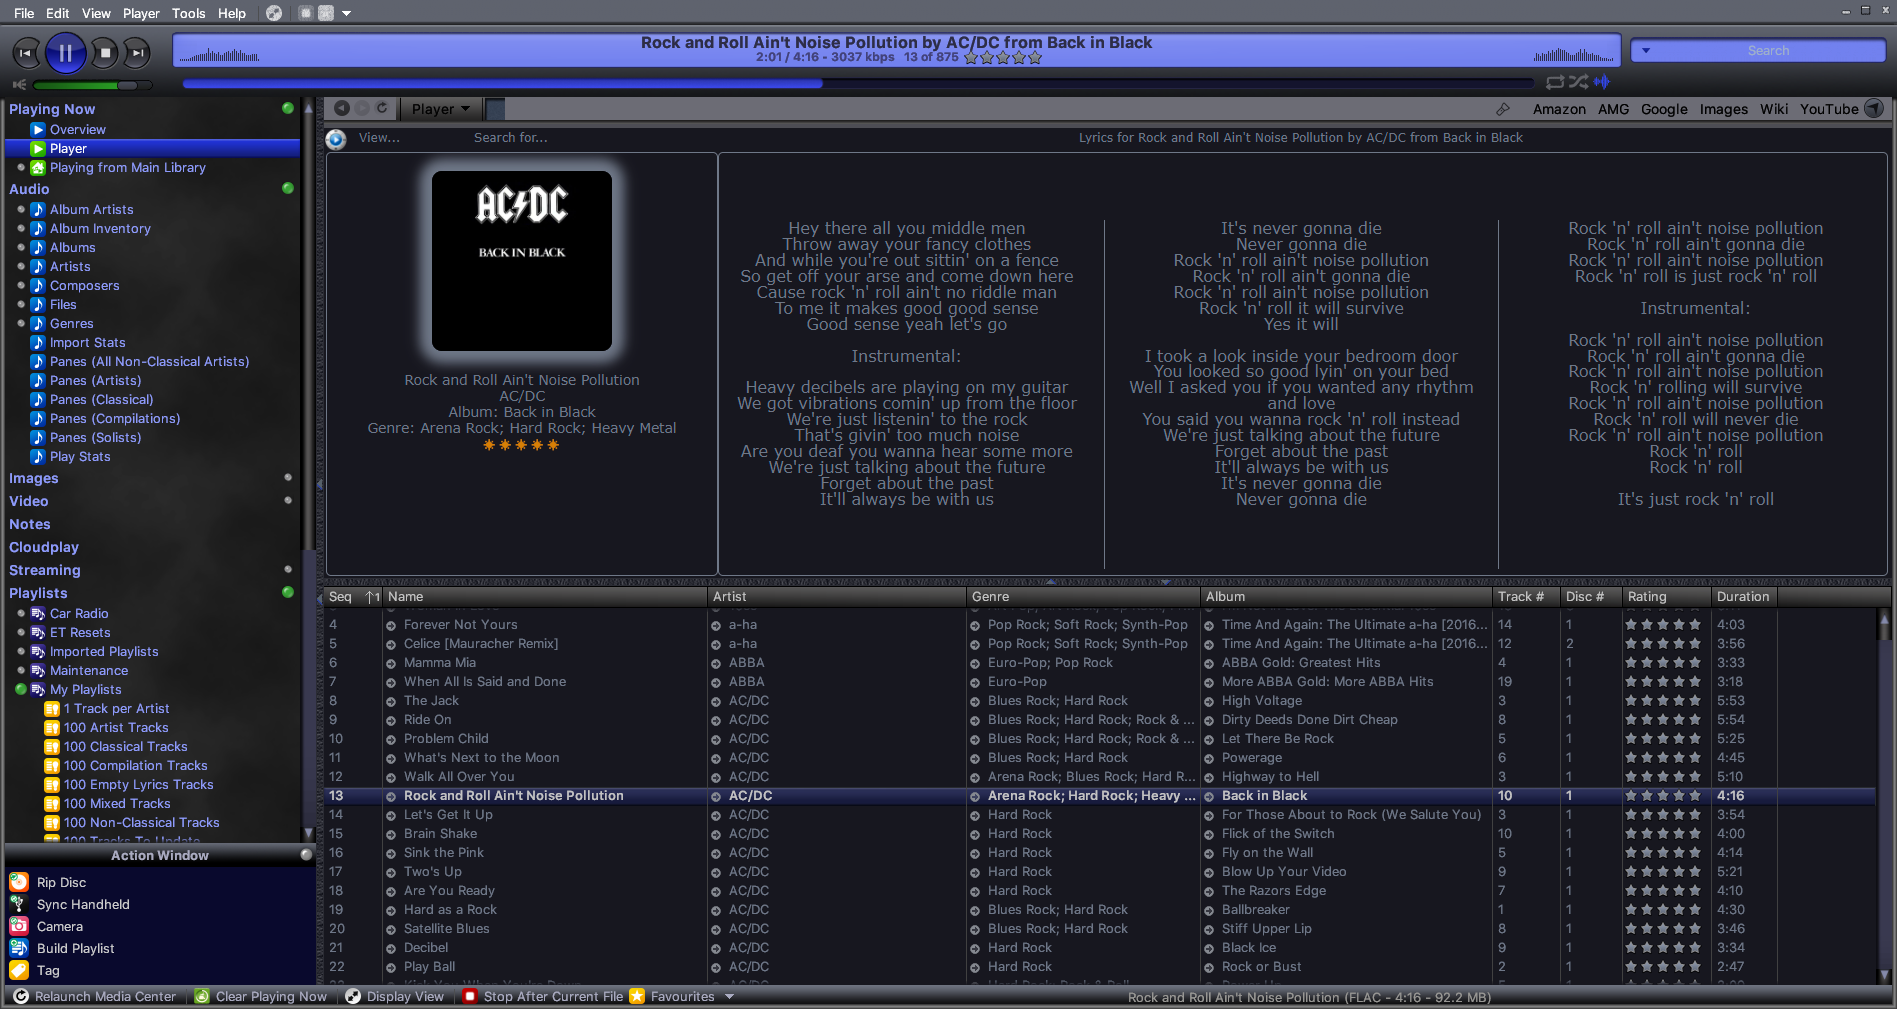Open the AMG link
1897x1009 pixels.
tap(1613, 109)
